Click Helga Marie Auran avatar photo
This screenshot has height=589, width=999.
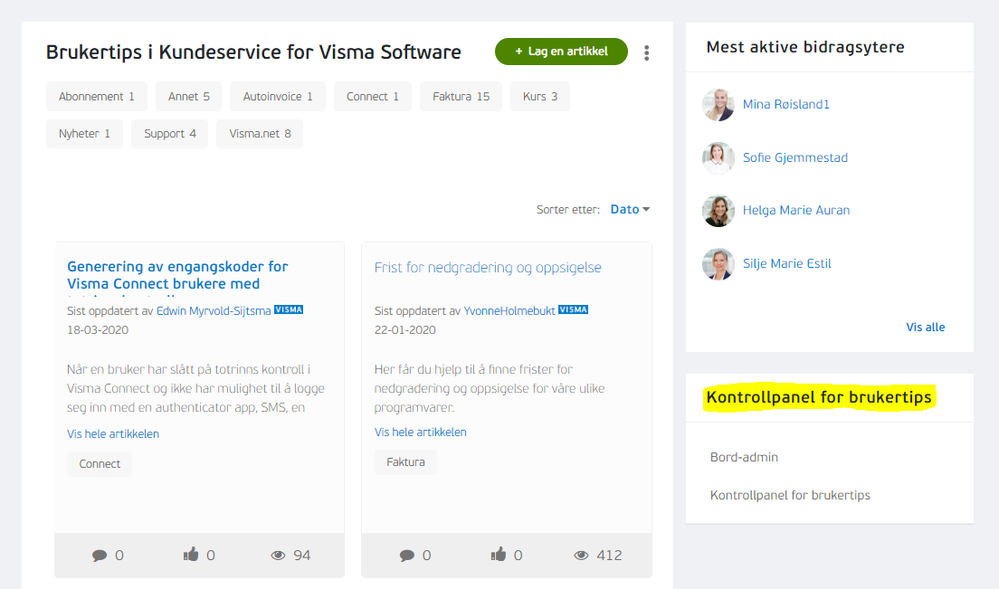pyautogui.click(x=718, y=210)
